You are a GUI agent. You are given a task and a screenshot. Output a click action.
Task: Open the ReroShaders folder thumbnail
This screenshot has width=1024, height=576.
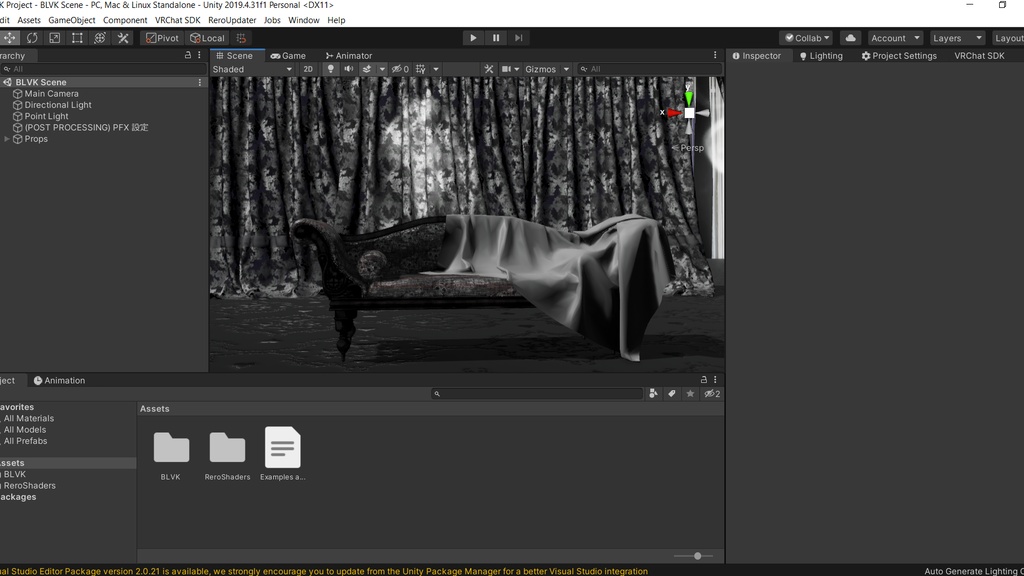227,448
